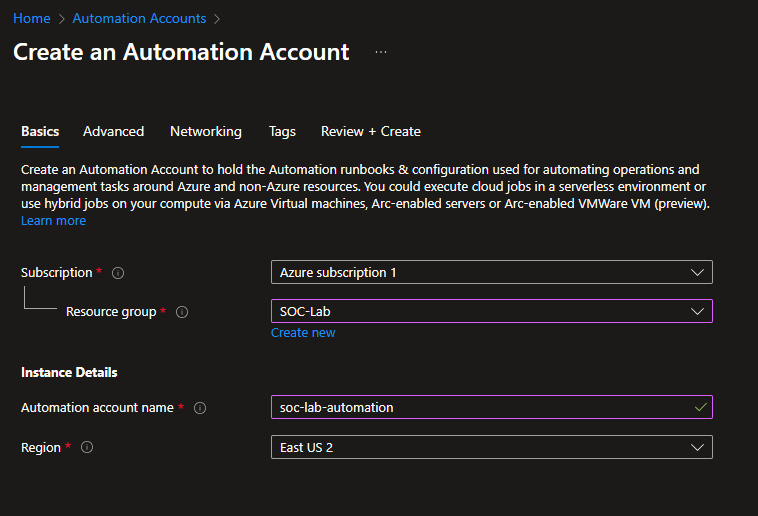Go to the Networking tab

[206, 131]
